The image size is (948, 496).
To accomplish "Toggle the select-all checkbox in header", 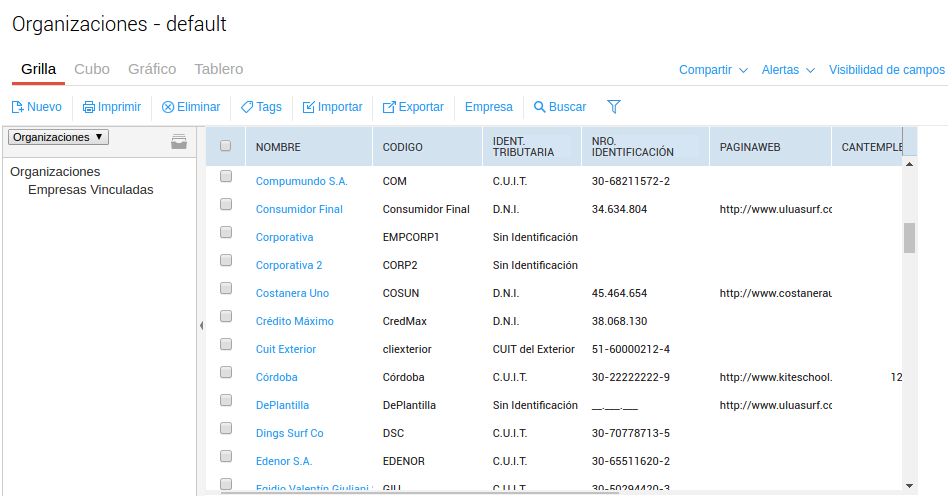I will [226, 146].
